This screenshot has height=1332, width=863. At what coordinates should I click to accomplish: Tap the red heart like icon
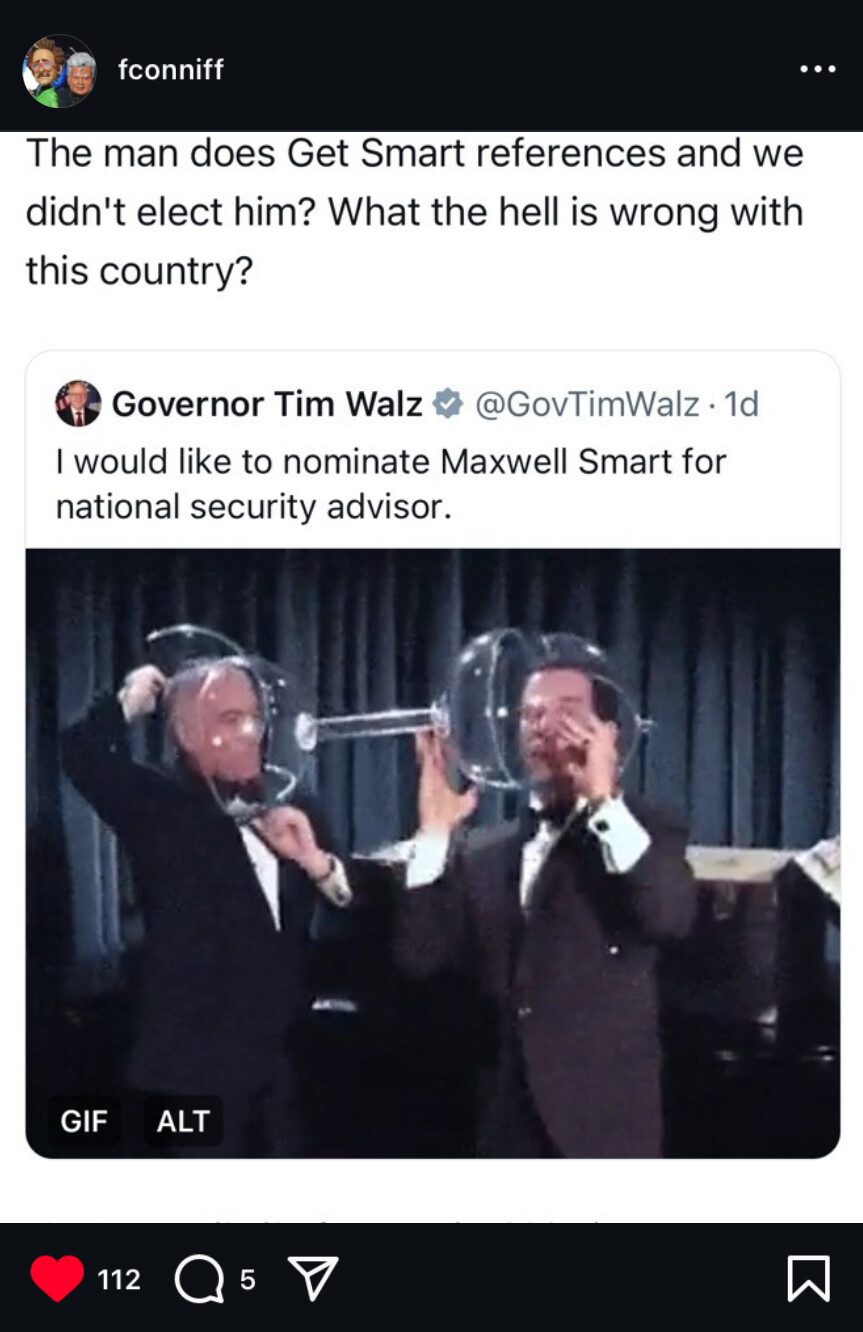pyautogui.click(x=57, y=1278)
